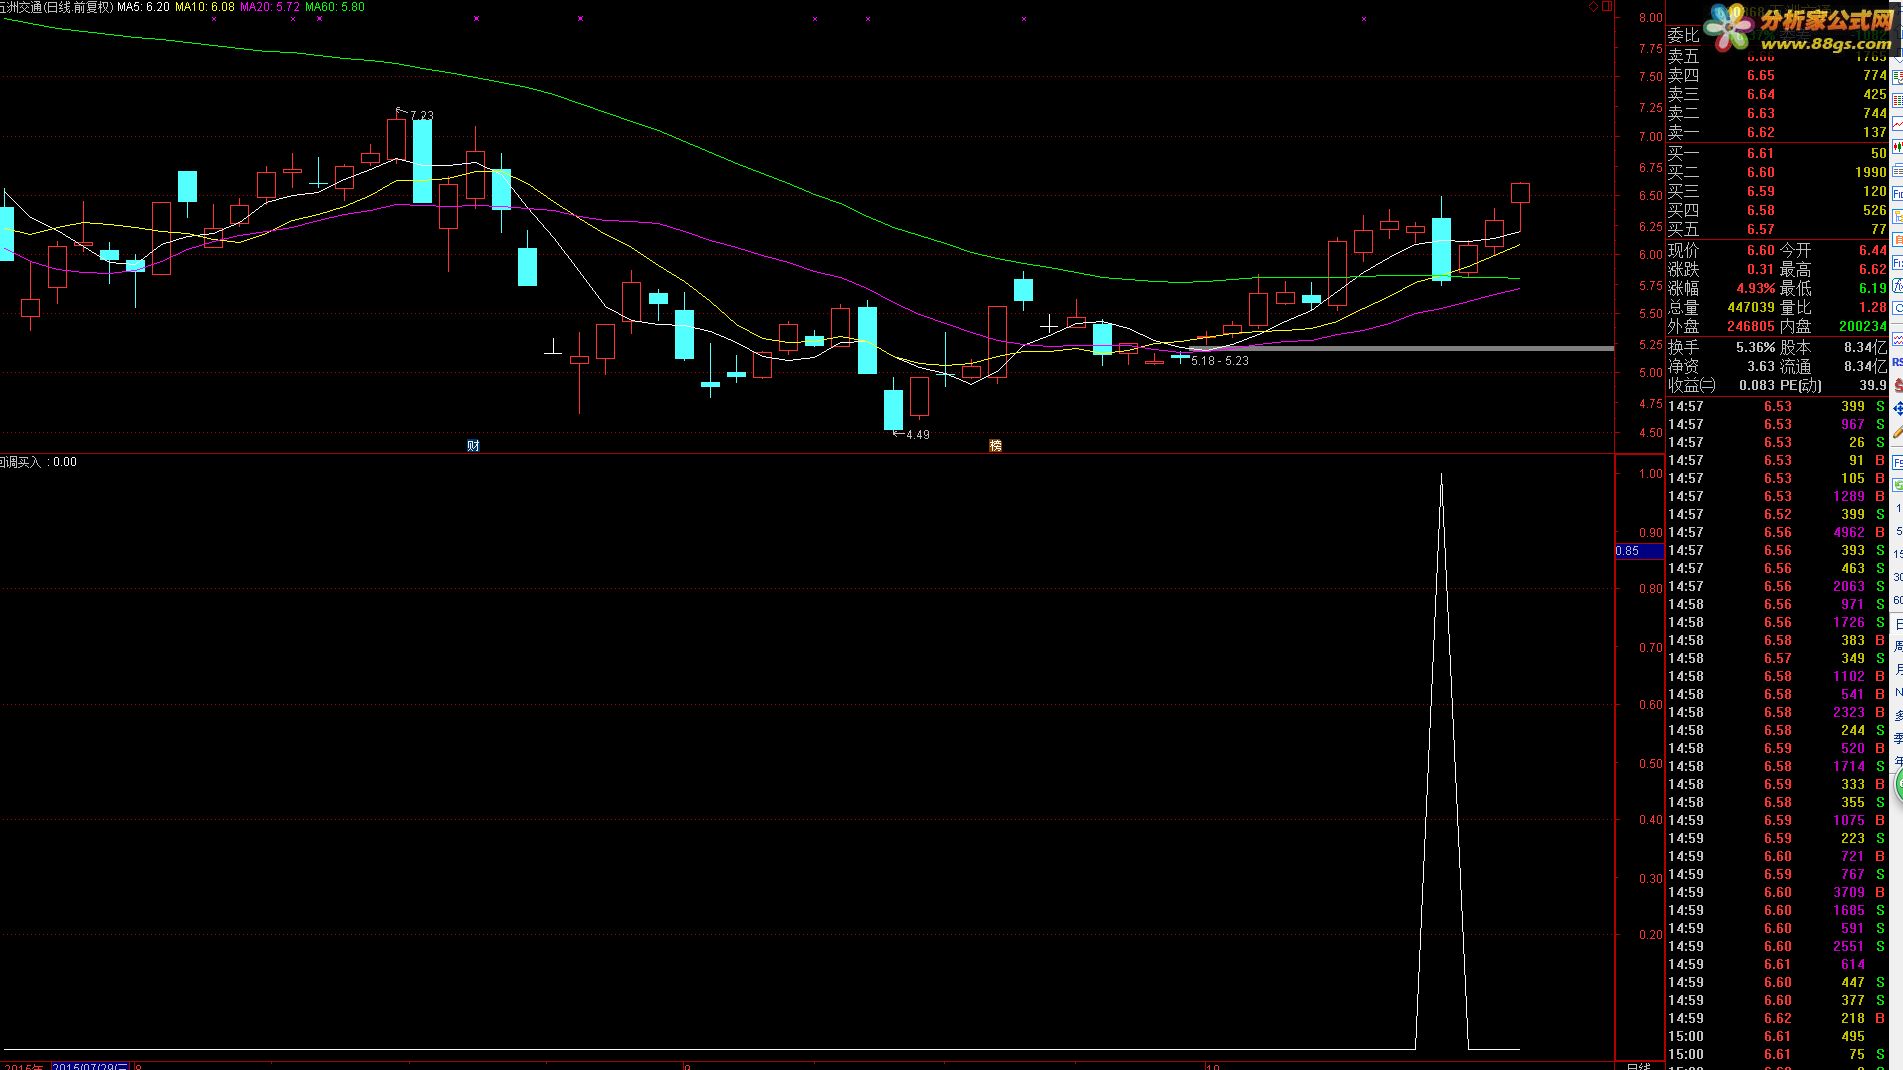
Task: Click the red trend-line chart icon in right strip
Action: click(x=1898, y=123)
